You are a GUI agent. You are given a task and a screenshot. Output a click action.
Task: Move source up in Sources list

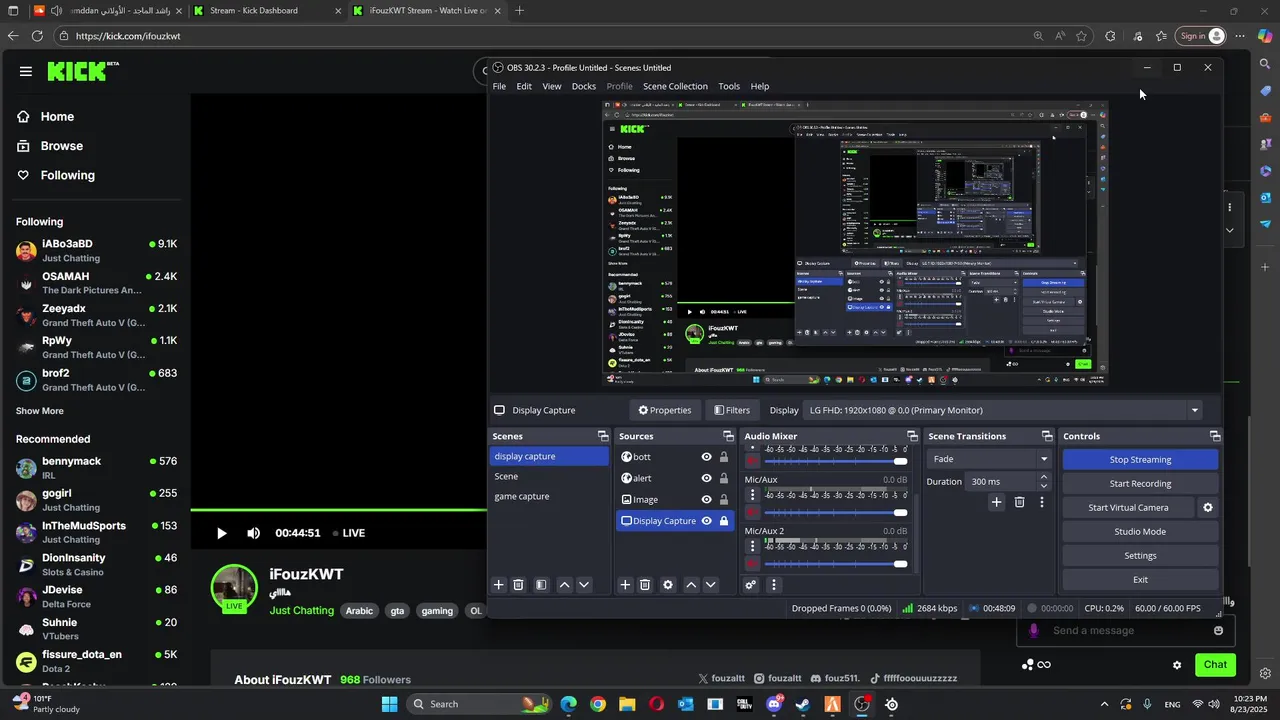tap(691, 585)
